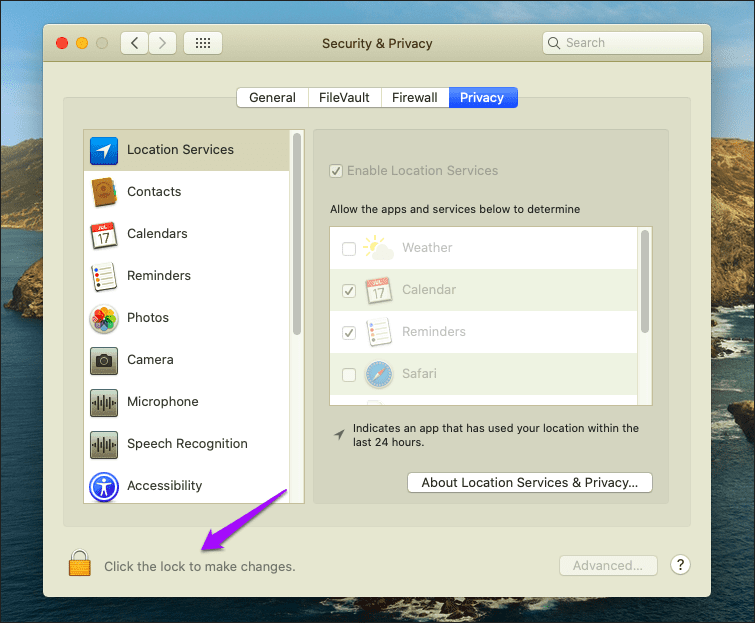The height and width of the screenshot is (623, 755).
Task: Click the Calendars icon in sidebar
Action: click(x=104, y=235)
